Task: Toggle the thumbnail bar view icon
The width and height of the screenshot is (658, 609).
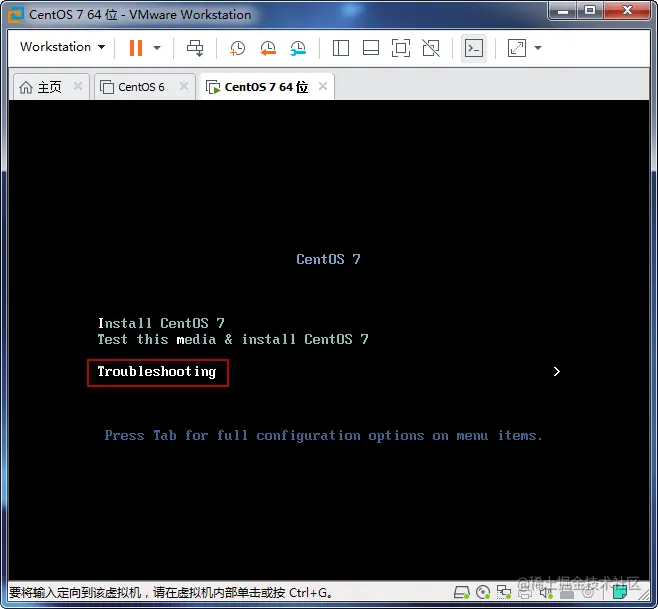Action: pos(371,48)
